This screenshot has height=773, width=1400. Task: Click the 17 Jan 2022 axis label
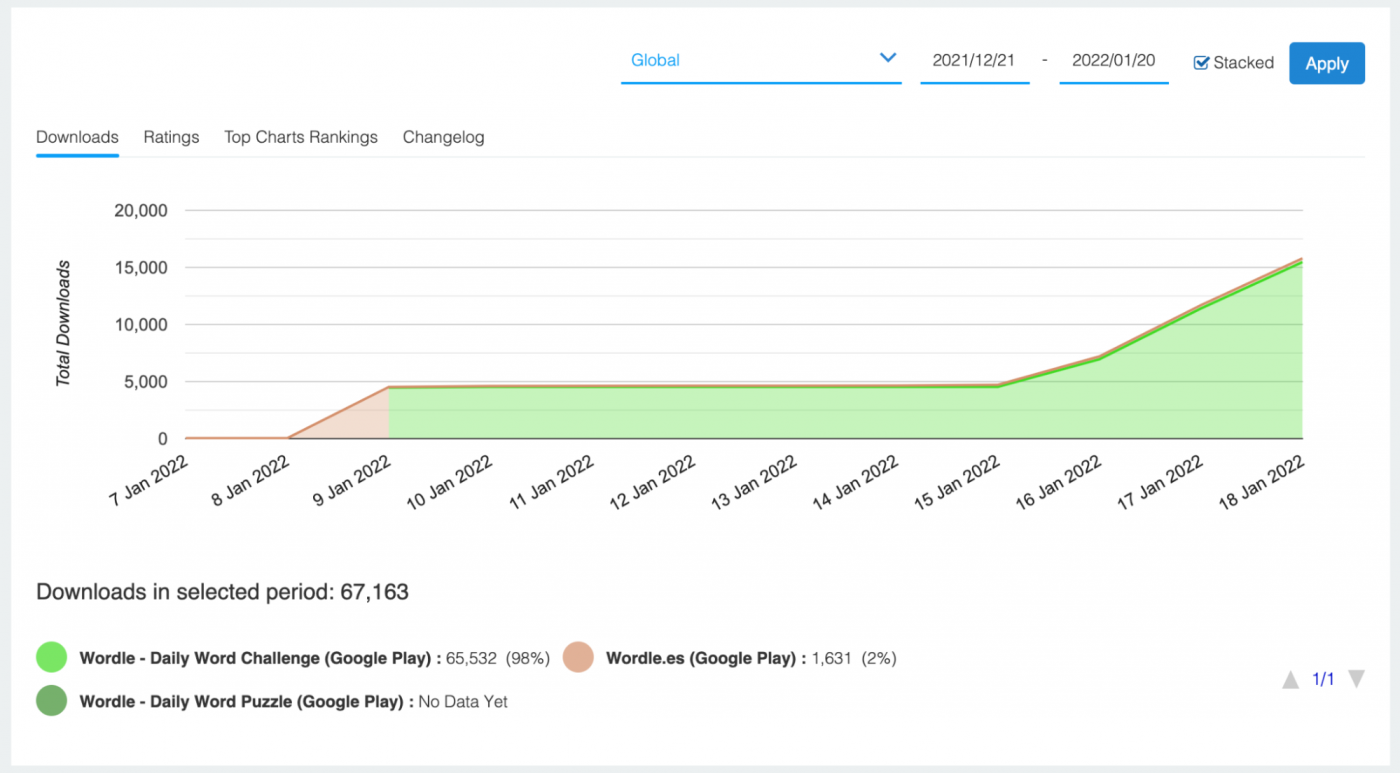[1160, 481]
